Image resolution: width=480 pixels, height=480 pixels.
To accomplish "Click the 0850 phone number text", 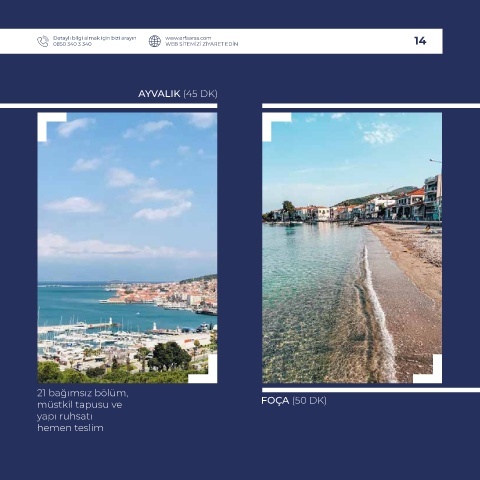I will point(72,44).
